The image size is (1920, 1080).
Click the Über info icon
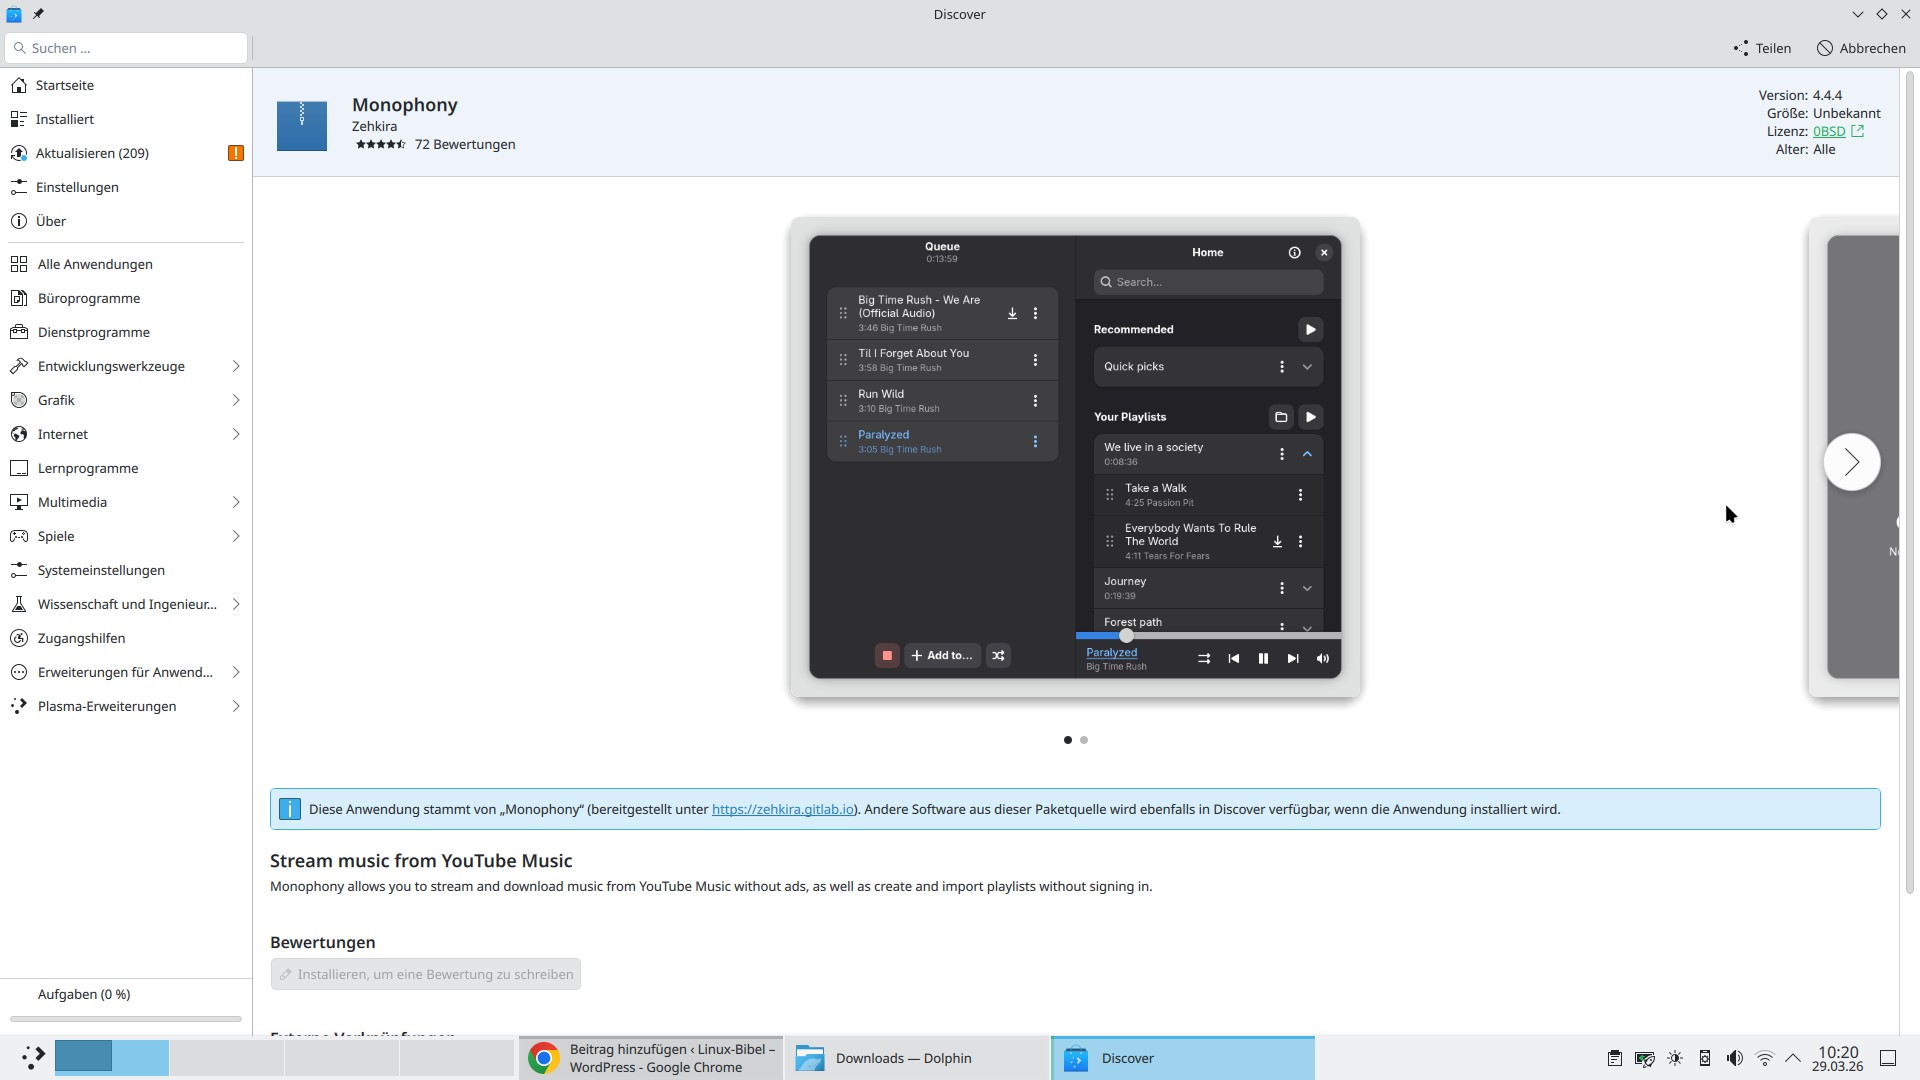click(19, 221)
